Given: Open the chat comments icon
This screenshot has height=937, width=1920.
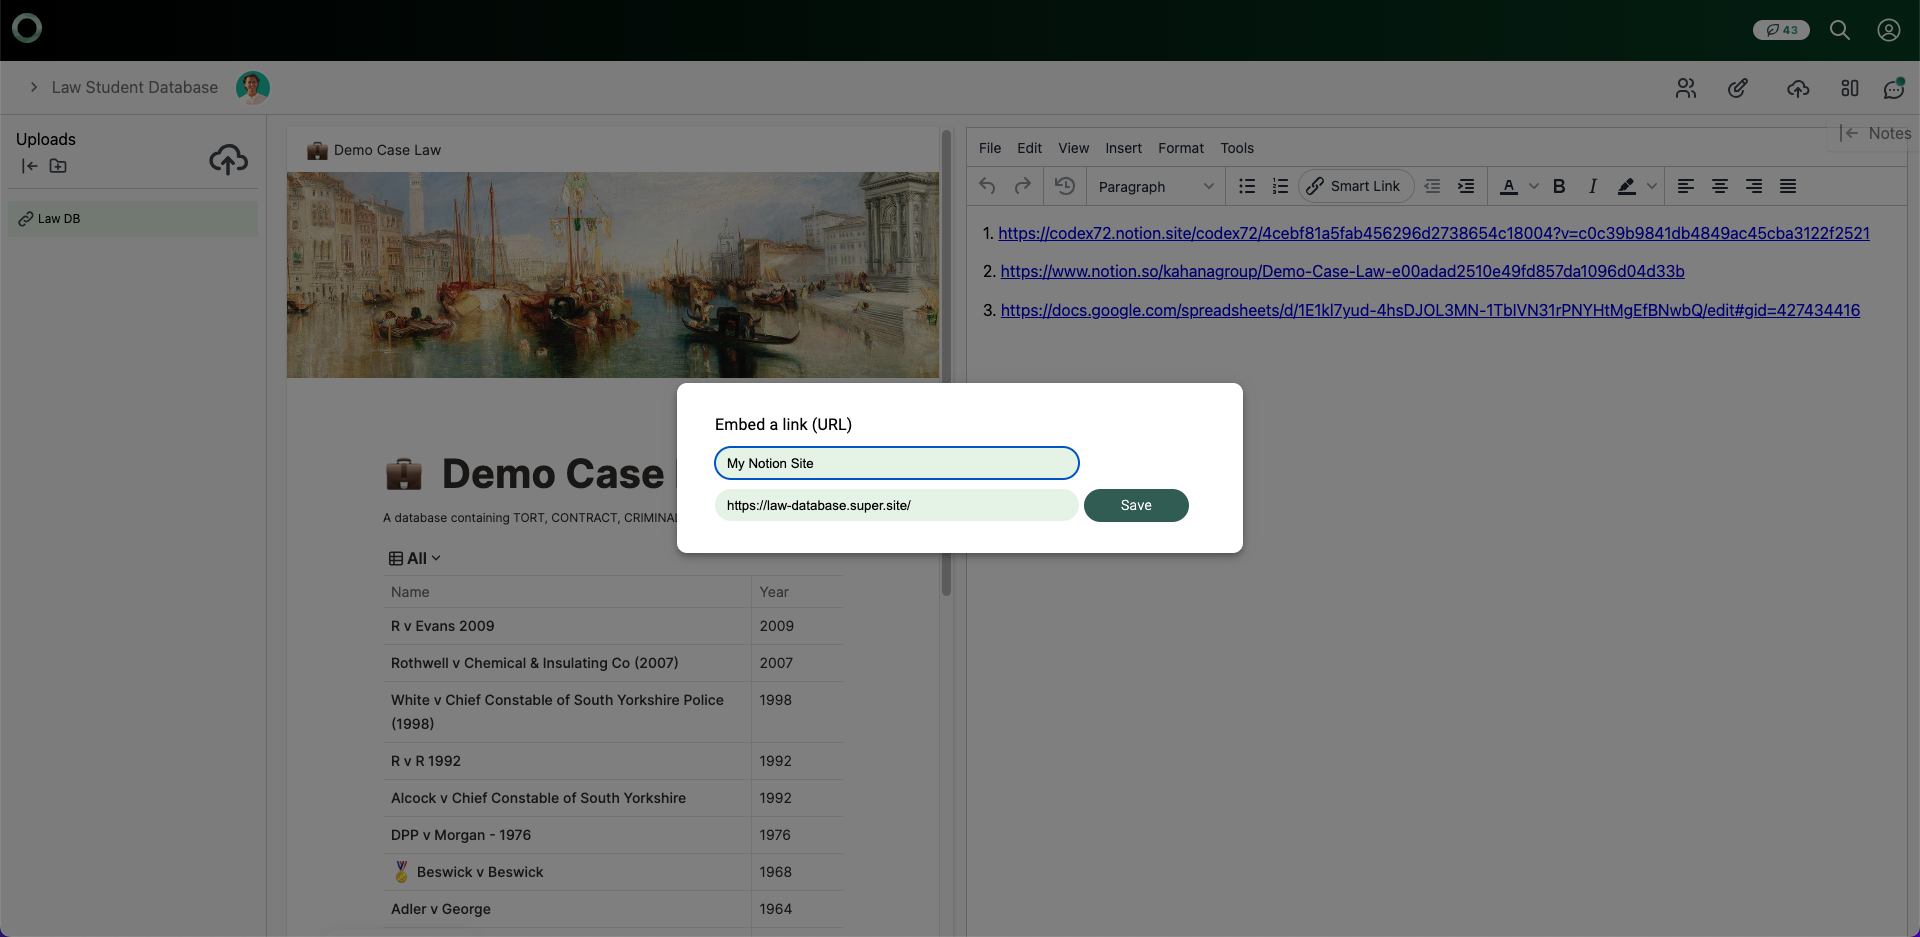Looking at the screenshot, I should [1894, 88].
